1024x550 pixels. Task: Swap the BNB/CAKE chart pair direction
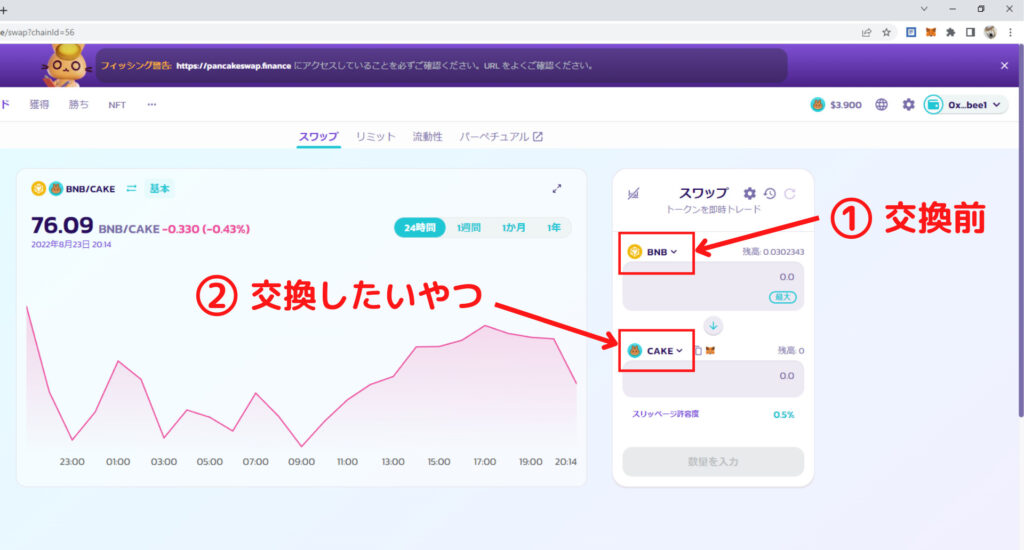(x=131, y=188)
